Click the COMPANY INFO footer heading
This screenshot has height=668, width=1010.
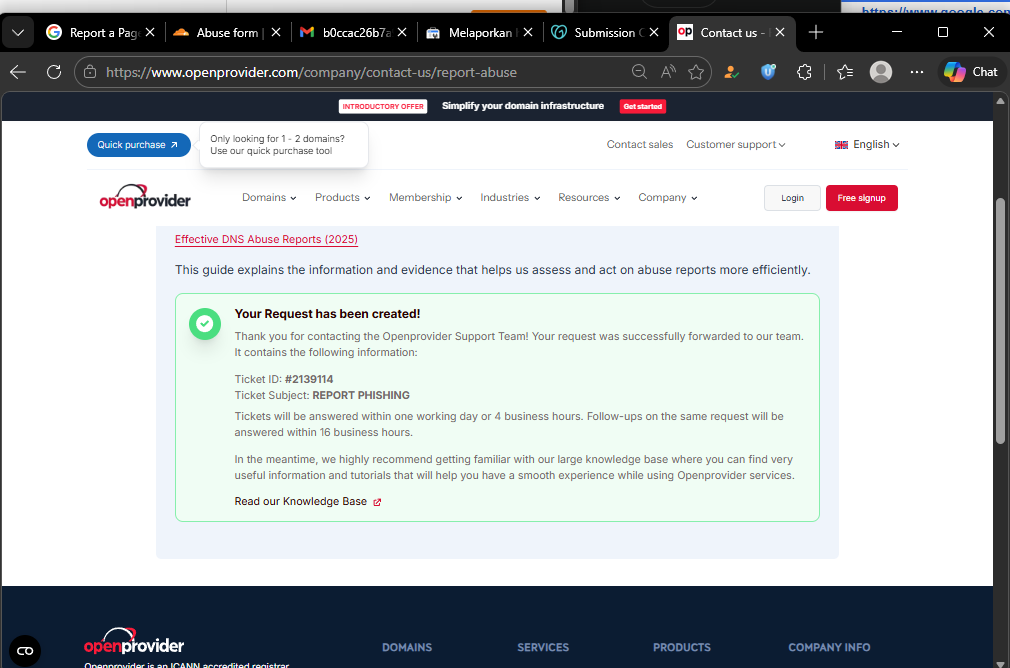[x=829, y=647]
